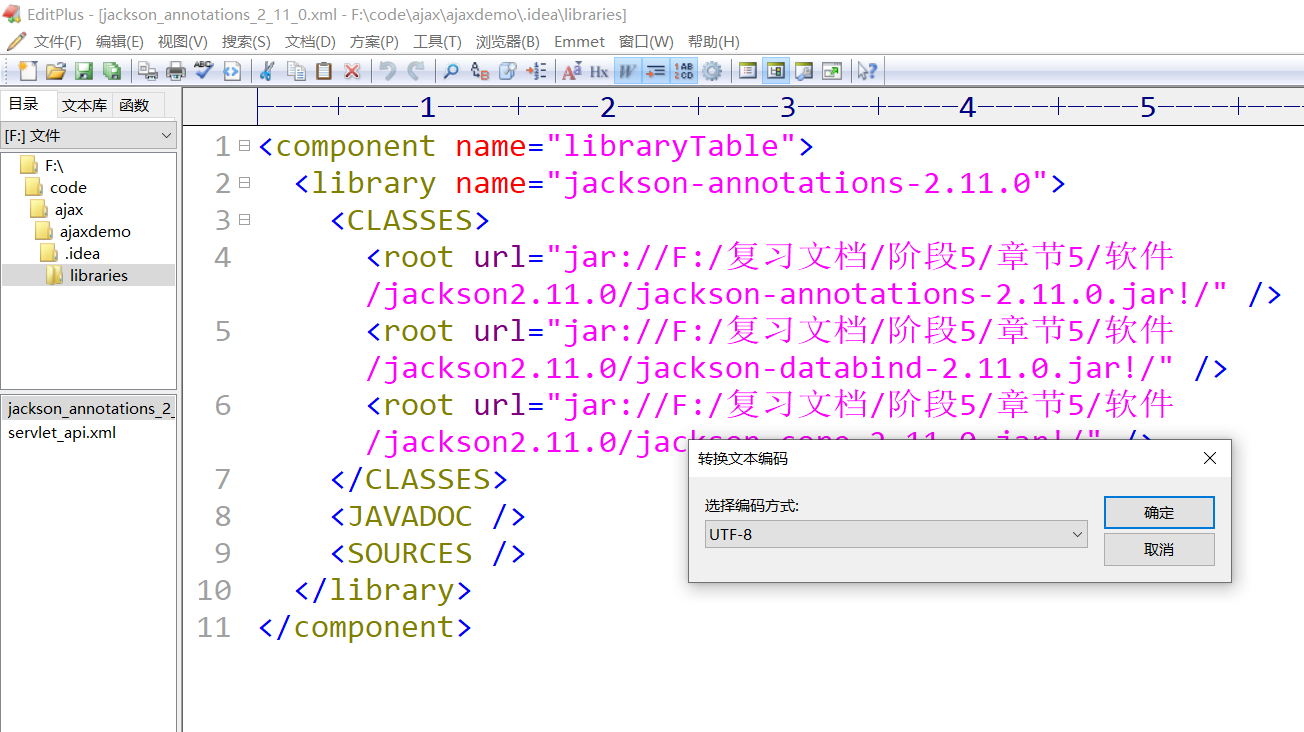Toggle the output window icon

tap(804, 71)
